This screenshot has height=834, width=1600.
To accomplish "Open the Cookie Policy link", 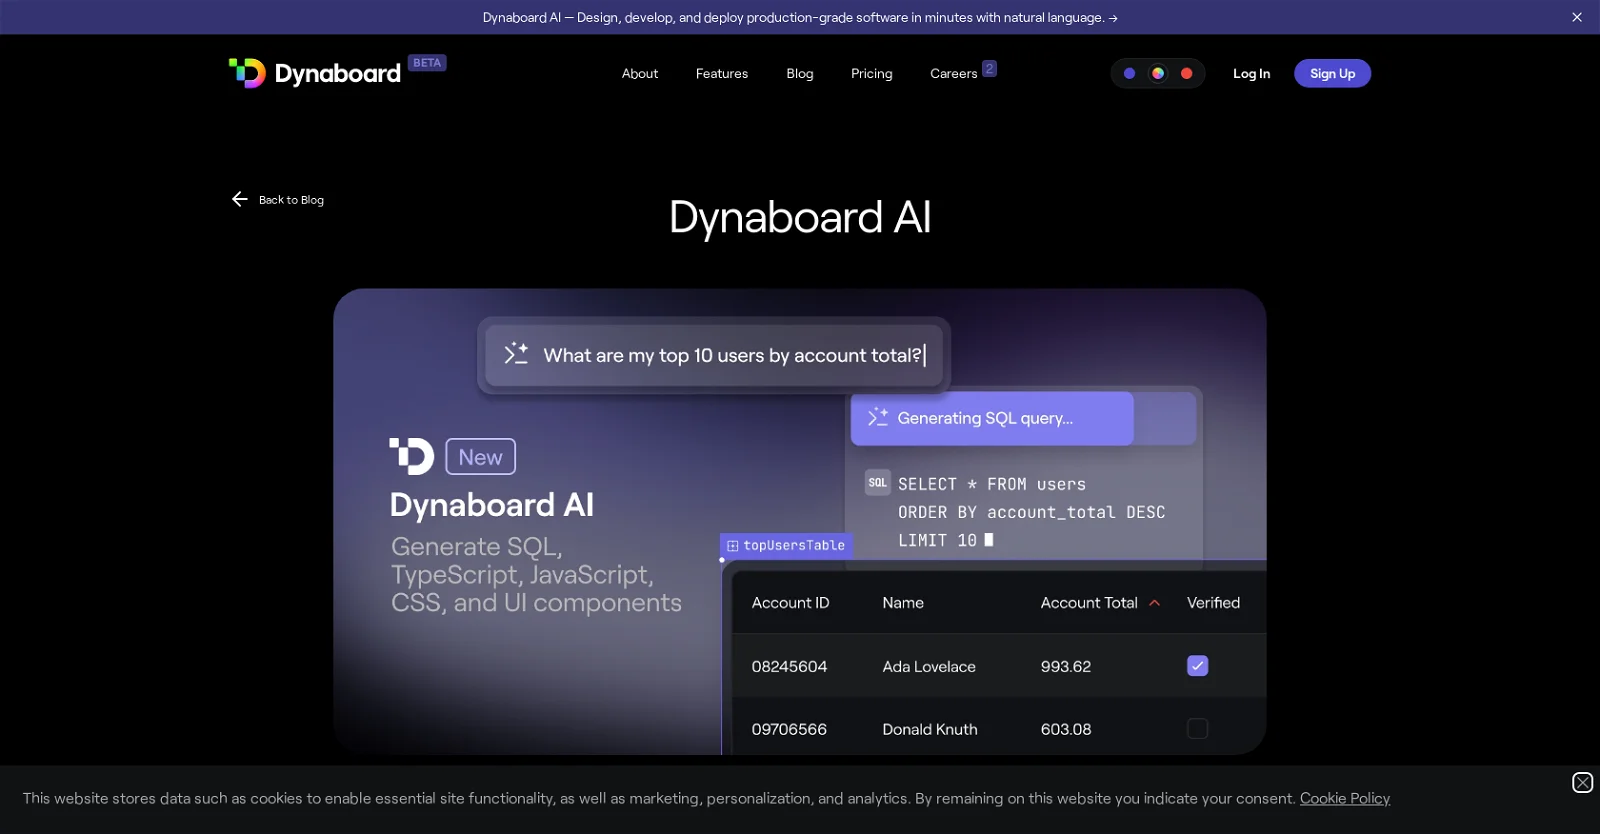I will pos(1344,798).
